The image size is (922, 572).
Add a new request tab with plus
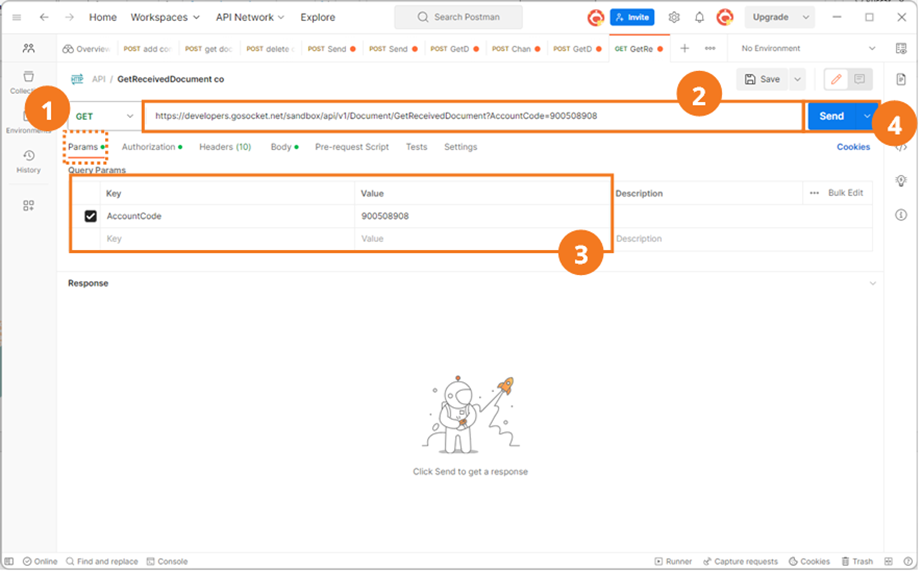[x=684, y=48]
